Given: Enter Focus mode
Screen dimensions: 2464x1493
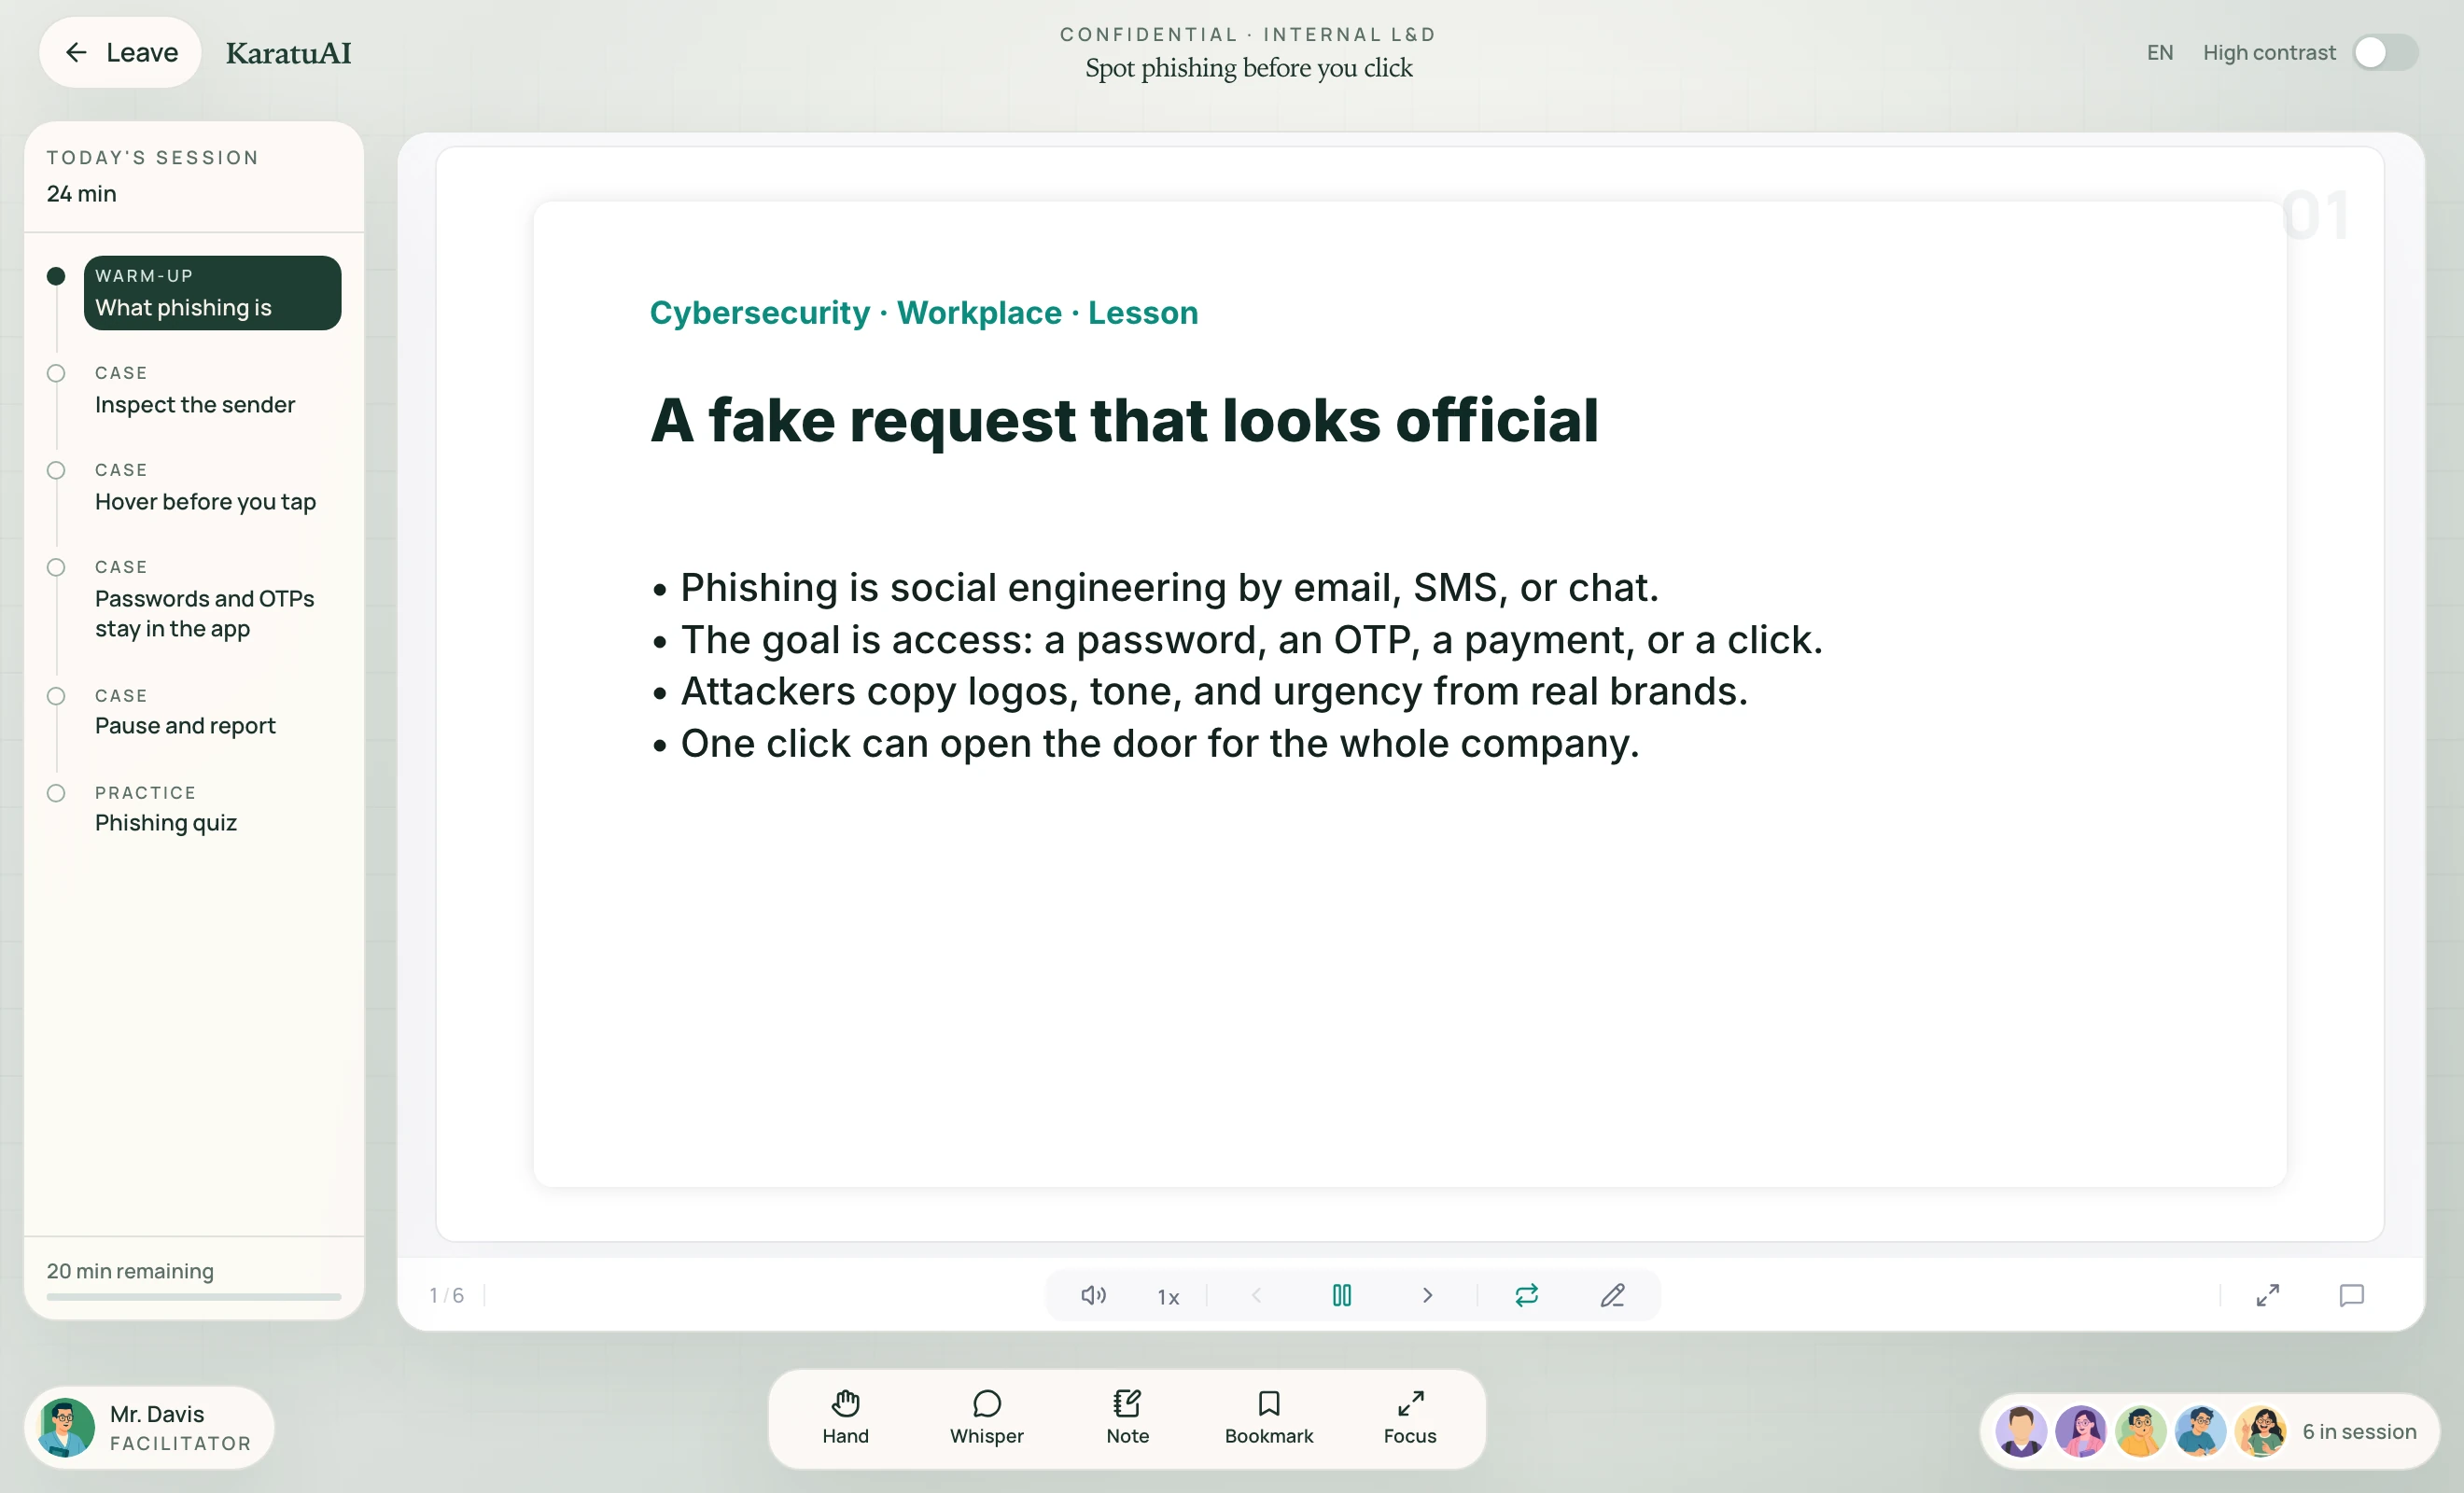Looking at the screenshot, I should point(1410,1418).
